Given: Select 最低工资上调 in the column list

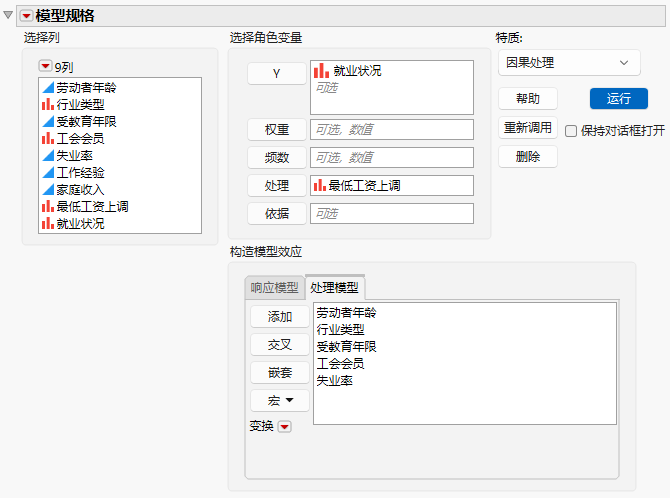Looking at the screenshot, I should click(92, 206).
